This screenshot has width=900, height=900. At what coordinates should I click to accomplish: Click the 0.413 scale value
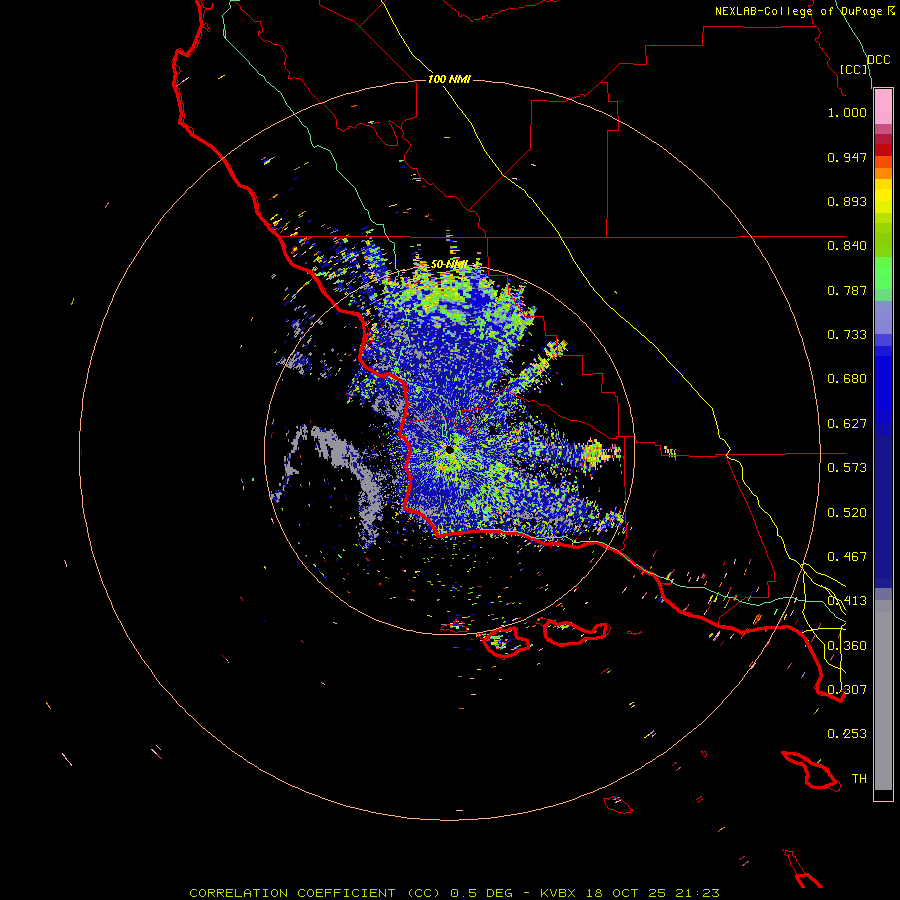click(847, 601)
